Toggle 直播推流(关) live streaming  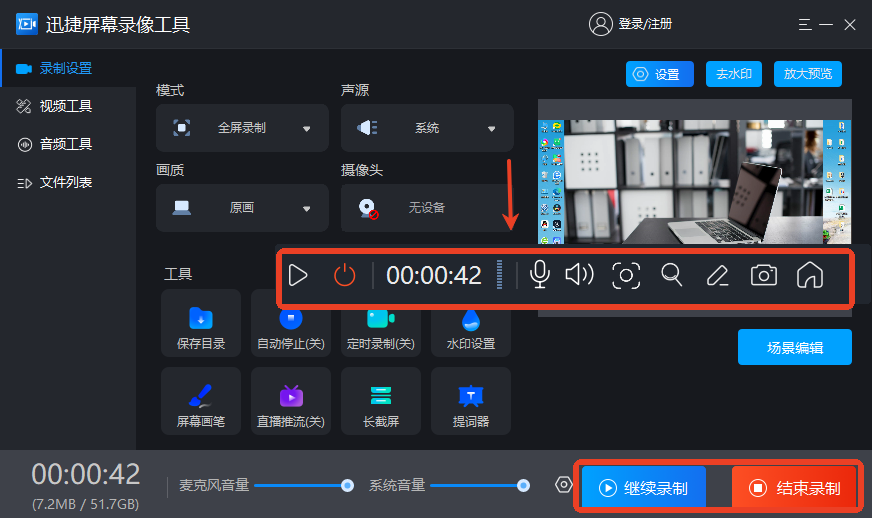pyautogui.click(x=291, y=401)
